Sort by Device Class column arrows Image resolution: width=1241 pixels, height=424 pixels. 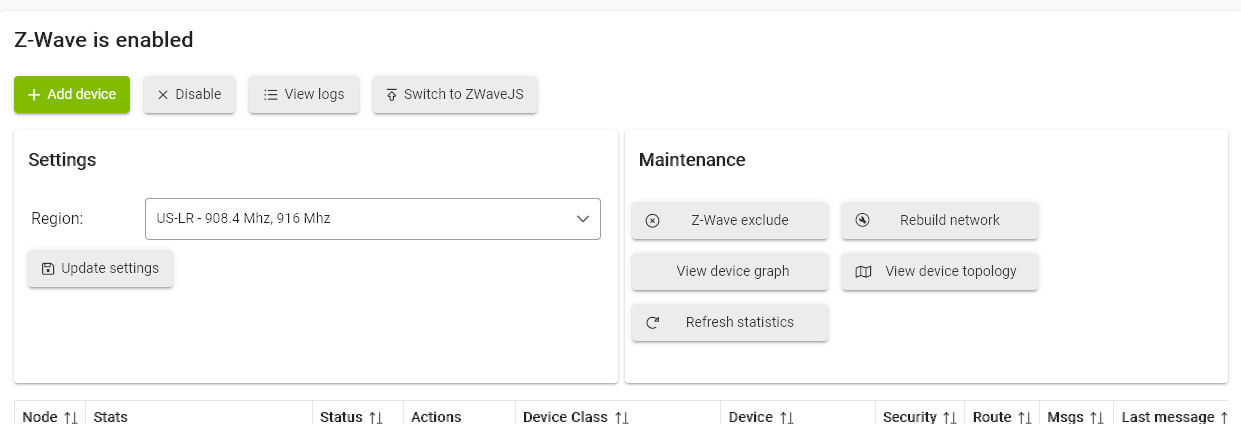pyautogui.click(x=622, y=417)
